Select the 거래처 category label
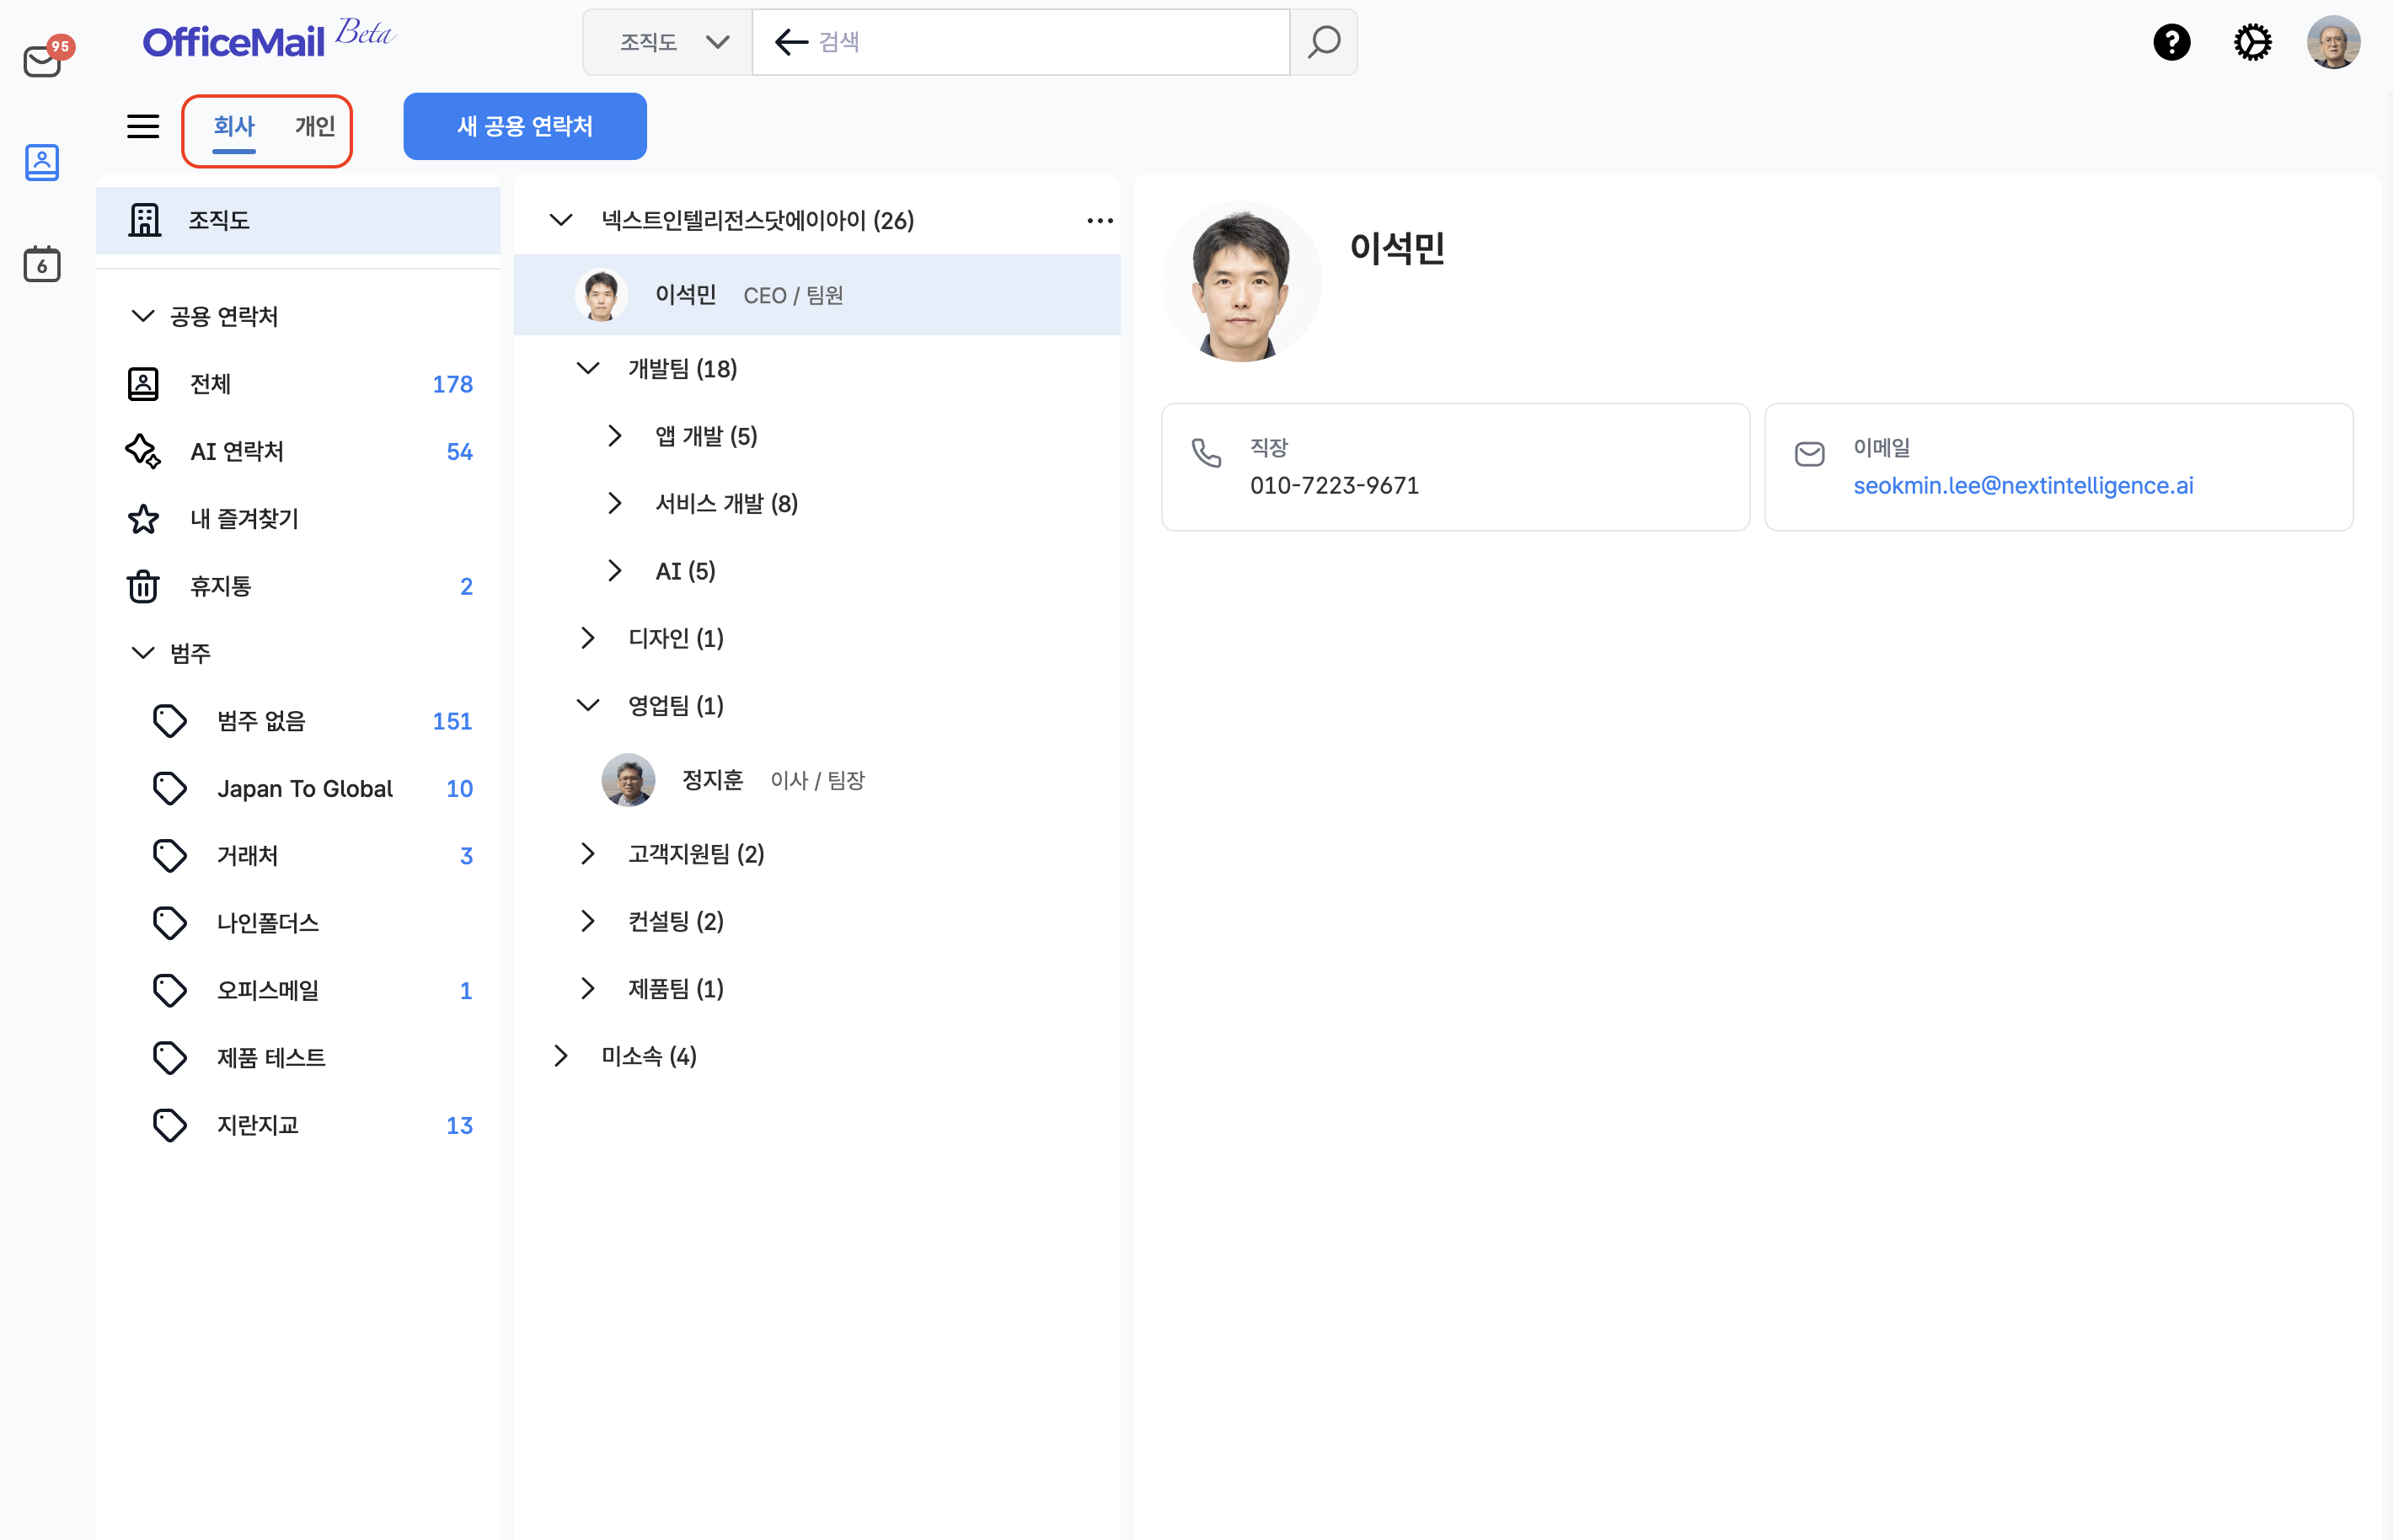The height and width of the screenshot is (1540, 2393). coord(248,856)
